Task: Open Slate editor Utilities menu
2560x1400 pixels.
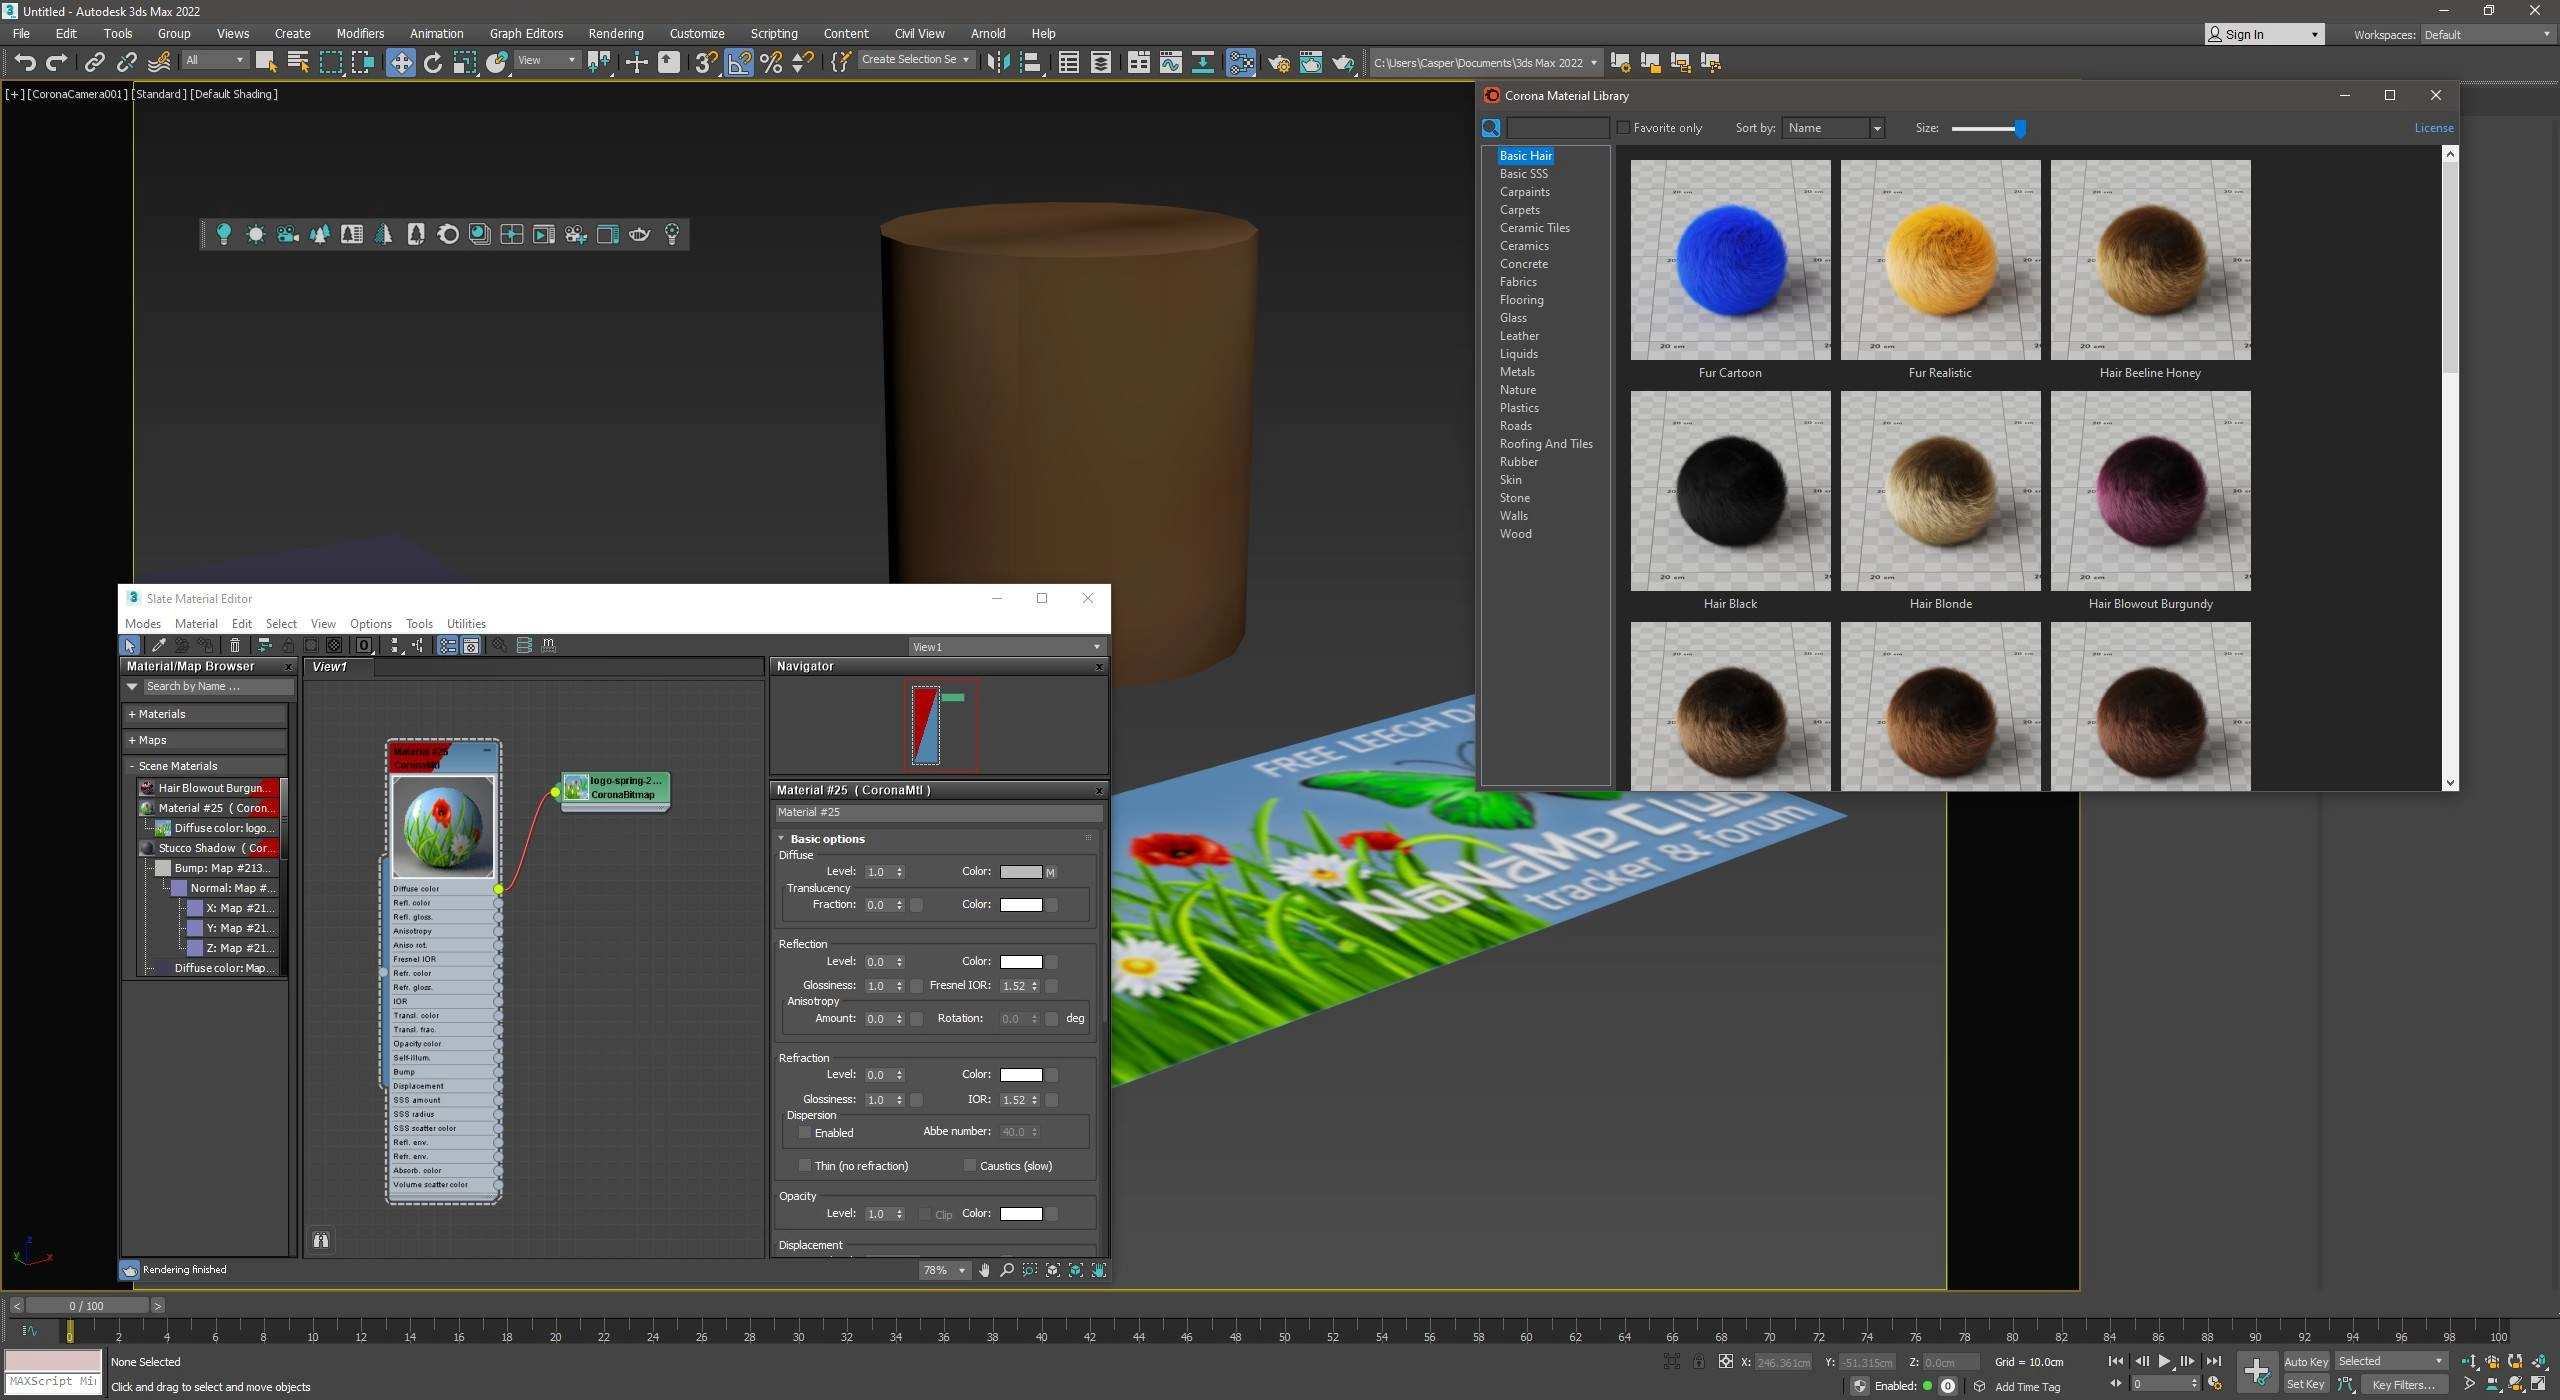Action: [x=466, y=624]
